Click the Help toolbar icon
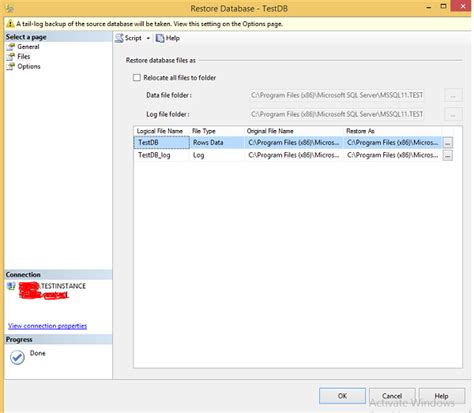Viewport: 474px width, 413px height. 160,38
